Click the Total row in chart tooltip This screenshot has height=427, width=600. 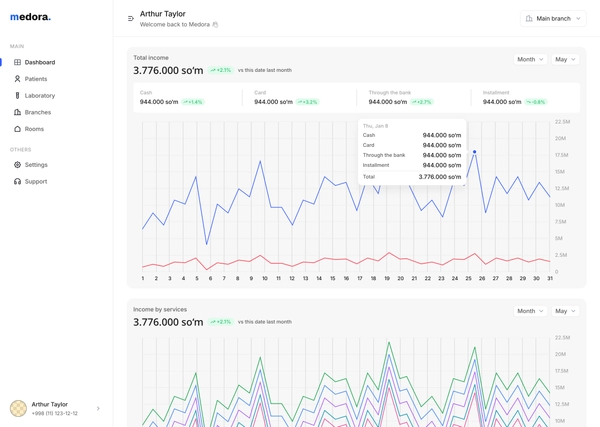coord(412,177)
